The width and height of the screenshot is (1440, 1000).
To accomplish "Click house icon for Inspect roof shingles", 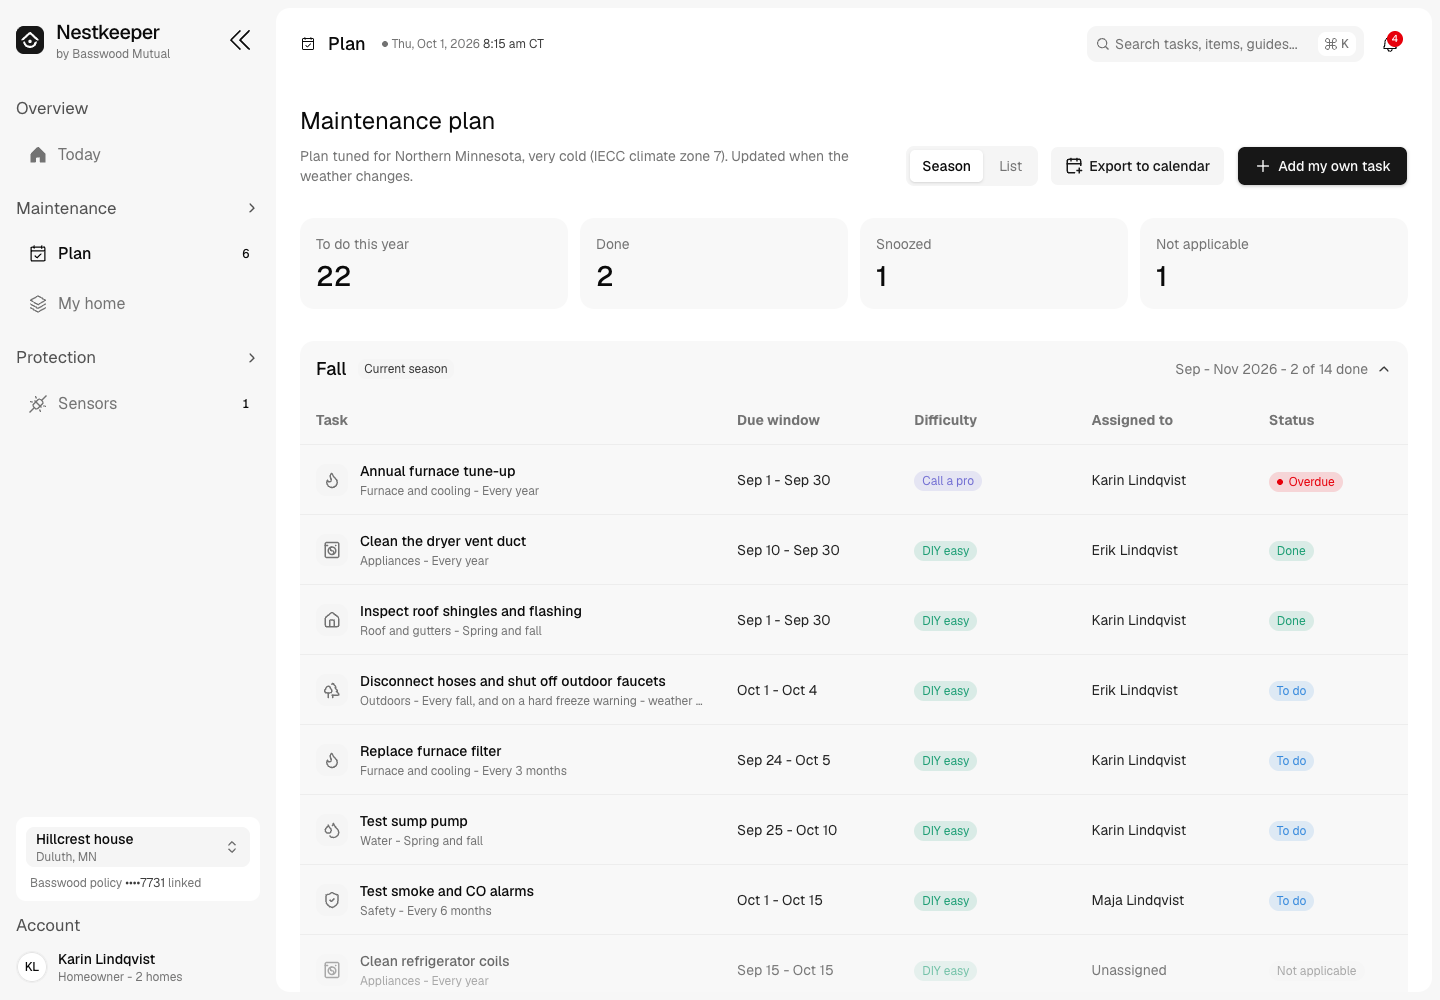I will (332, 620).
